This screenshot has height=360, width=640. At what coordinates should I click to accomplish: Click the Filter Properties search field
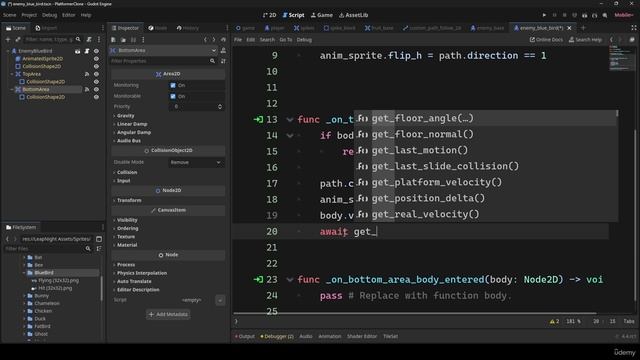click(x=163, y=61)
